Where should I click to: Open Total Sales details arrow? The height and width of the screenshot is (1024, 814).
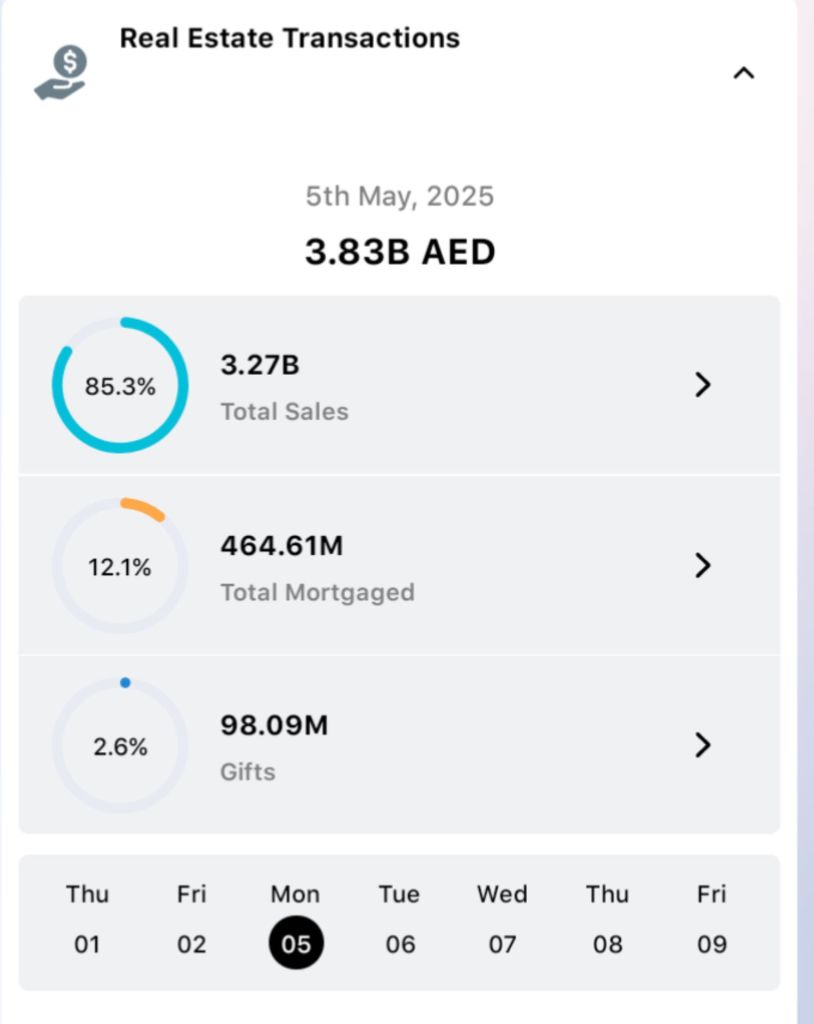(703, 385)
